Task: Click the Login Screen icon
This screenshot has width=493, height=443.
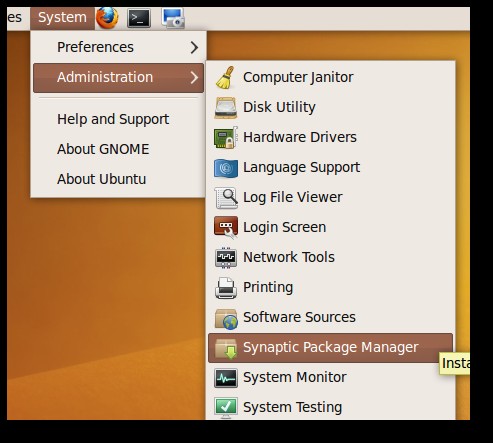Action: pos(226,228)
